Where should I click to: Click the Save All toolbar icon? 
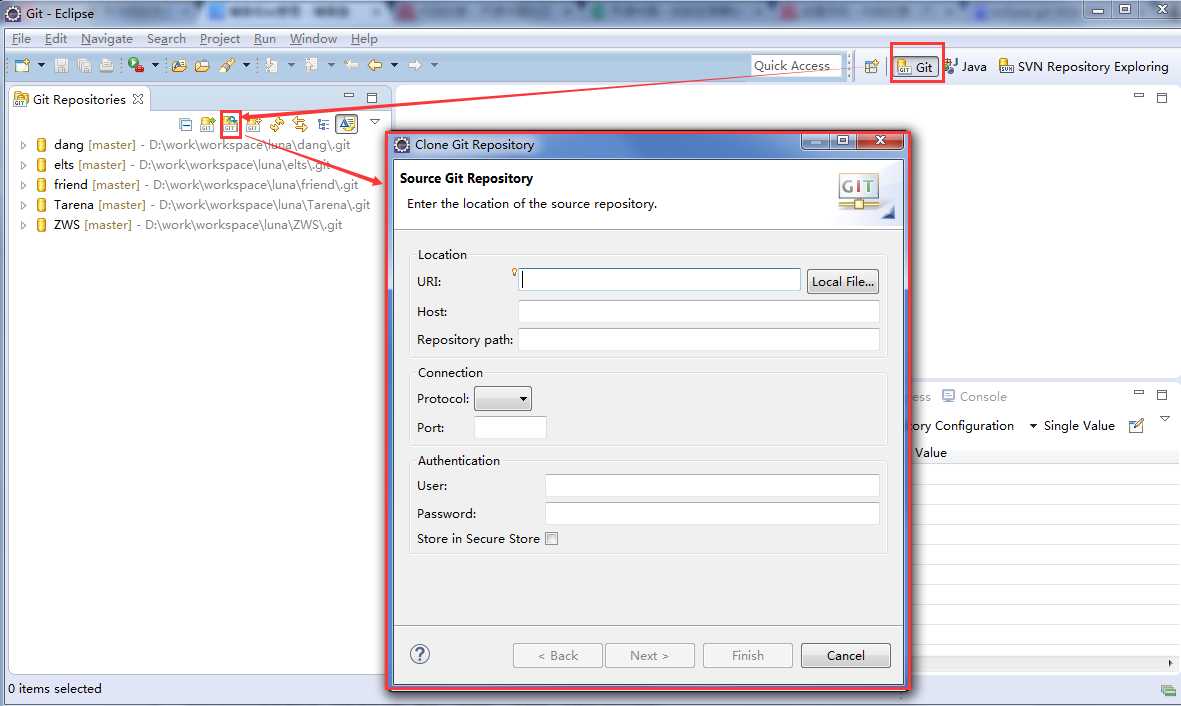click(84, 66)
